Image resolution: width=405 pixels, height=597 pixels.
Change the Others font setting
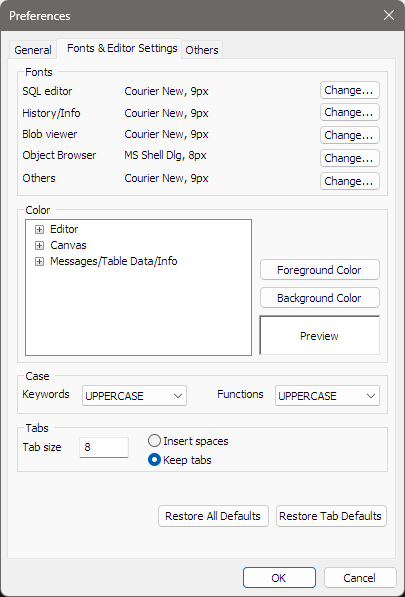point(349,181)
